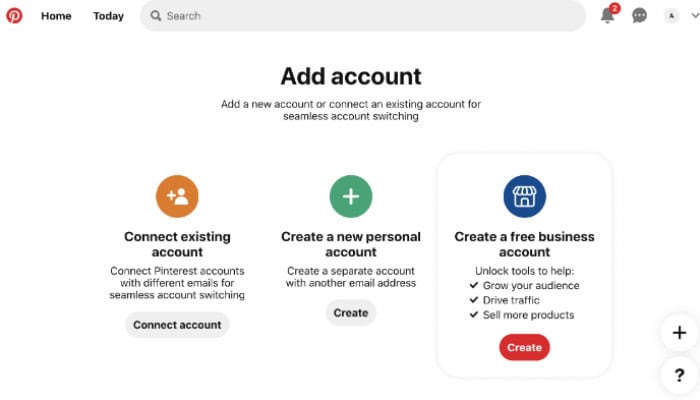This screenshot has width=700, height=400.
Task: Click the floating plus button
Action: coord(679,333)
